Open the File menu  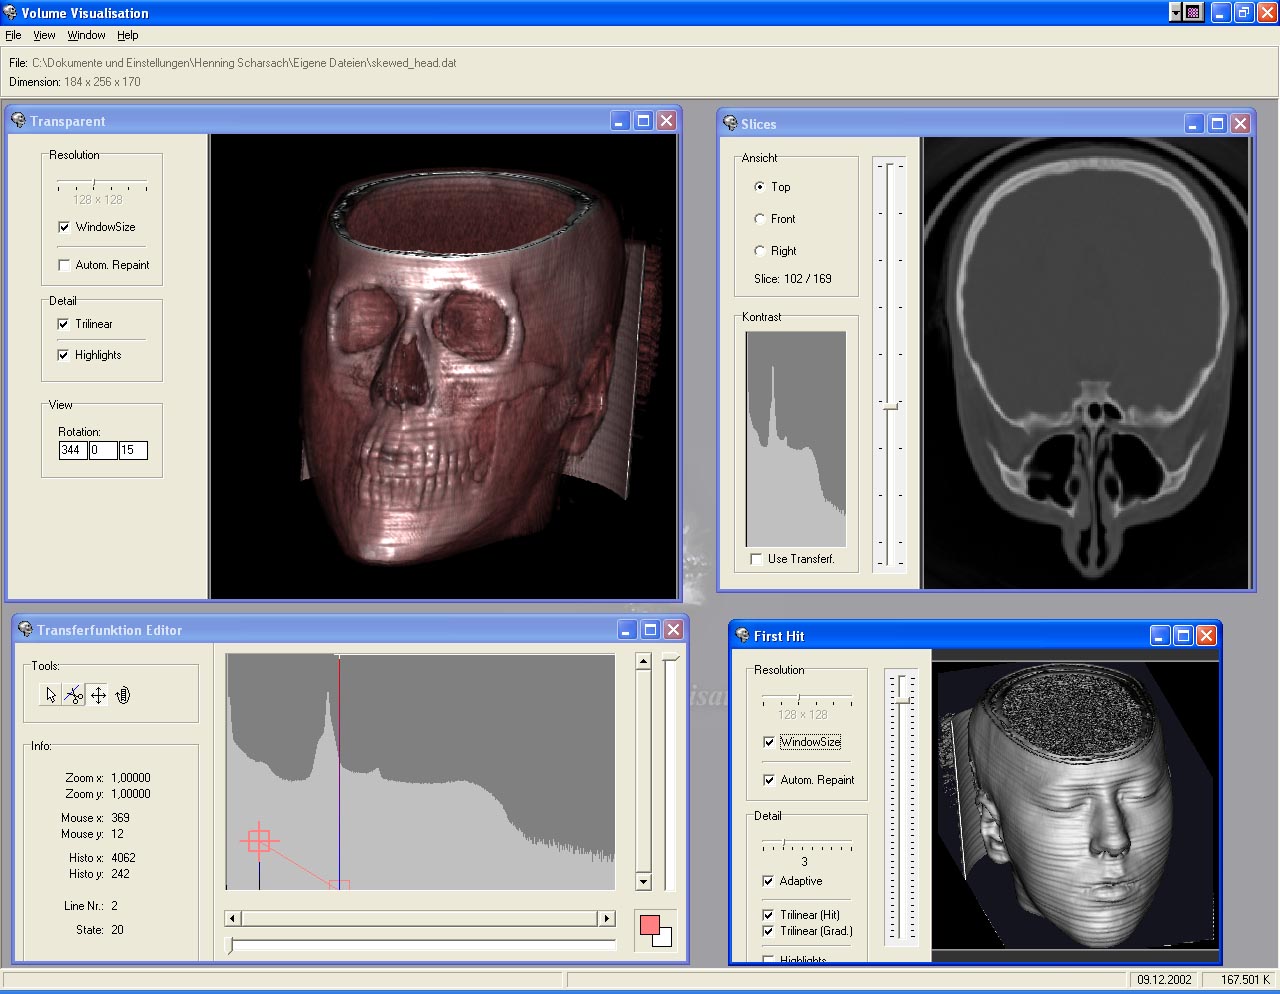tap(13, 35)
